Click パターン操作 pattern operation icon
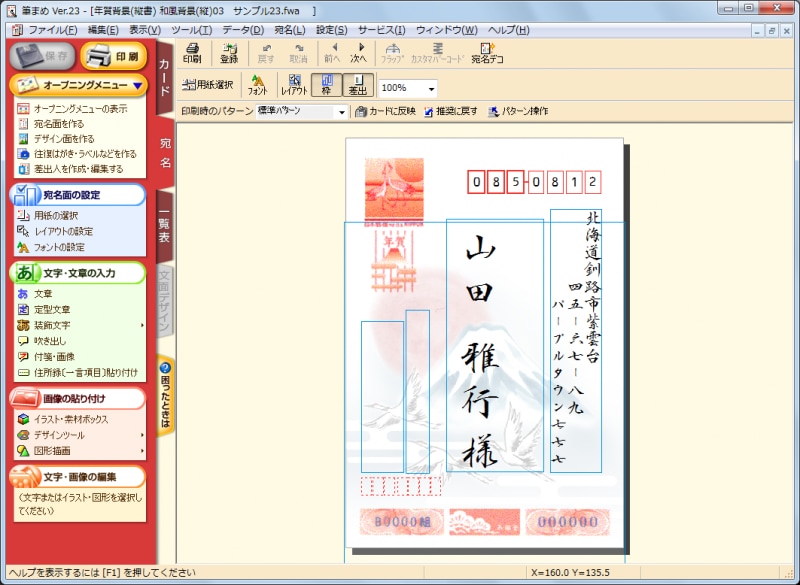This screenshot has height=585, width=800. pyautogui.click(x=518, y=111)
